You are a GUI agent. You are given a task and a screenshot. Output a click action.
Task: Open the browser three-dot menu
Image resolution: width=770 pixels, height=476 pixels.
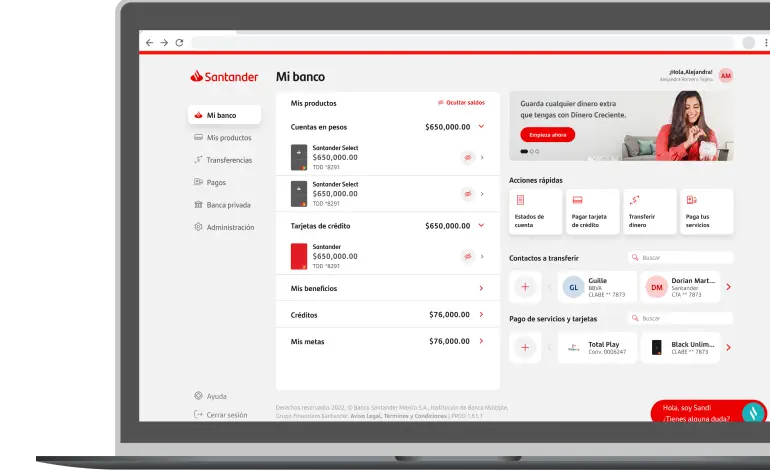[x=766, y=43]
